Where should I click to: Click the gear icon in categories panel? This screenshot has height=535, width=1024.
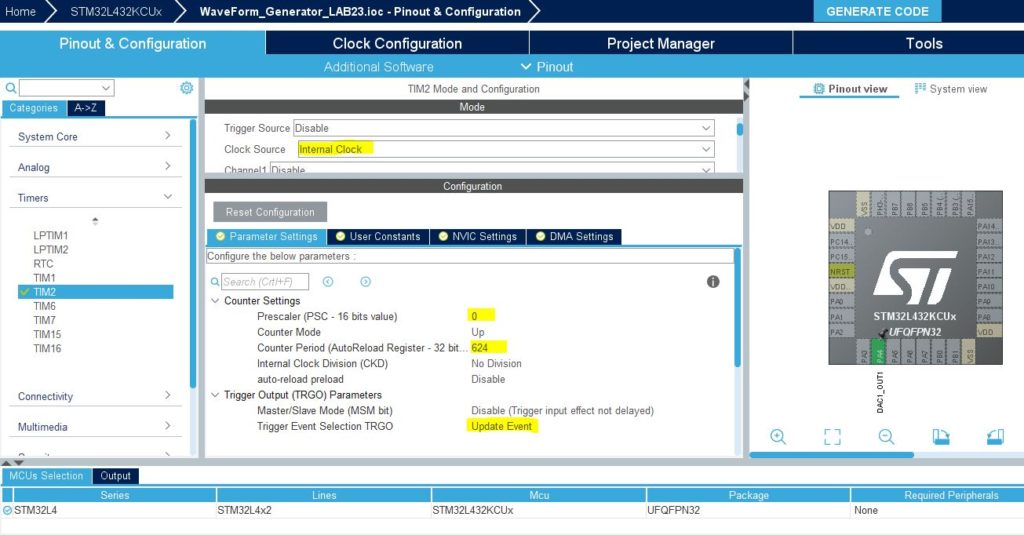coord(186,88)
